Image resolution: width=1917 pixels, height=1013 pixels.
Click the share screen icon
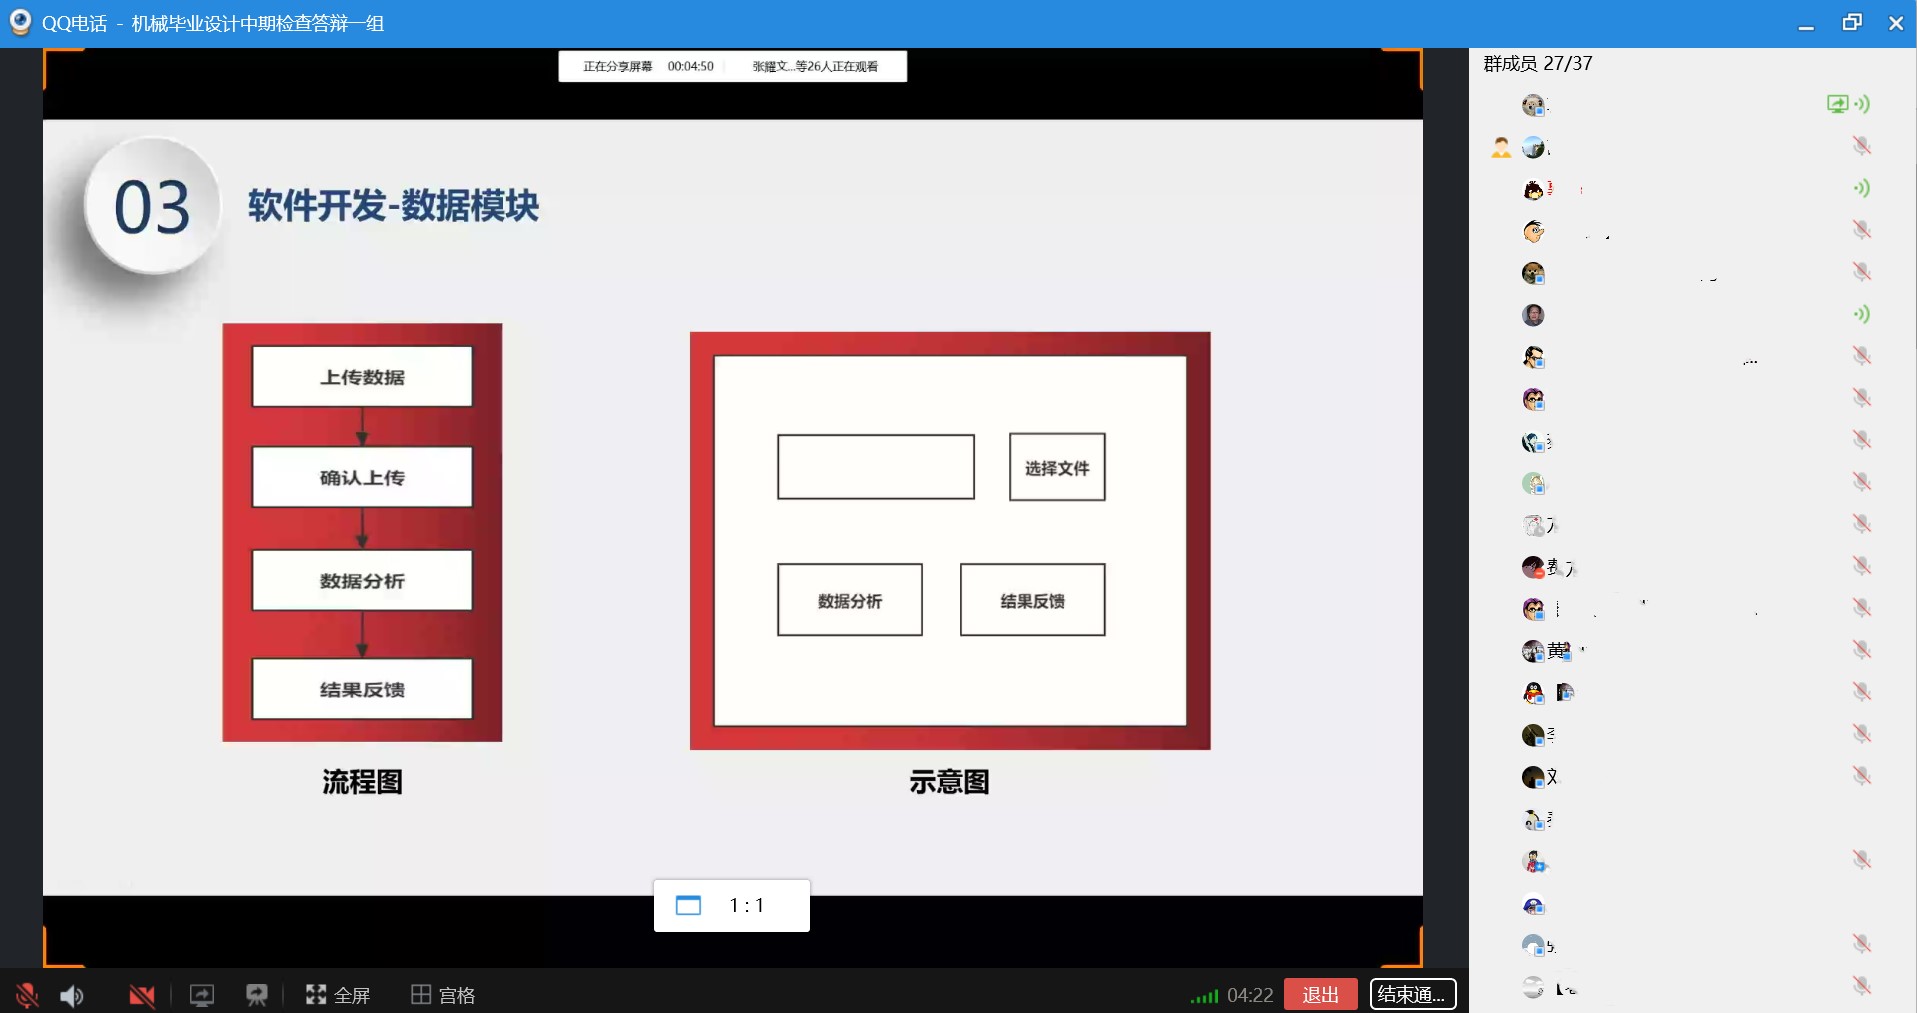click(202, 995)
